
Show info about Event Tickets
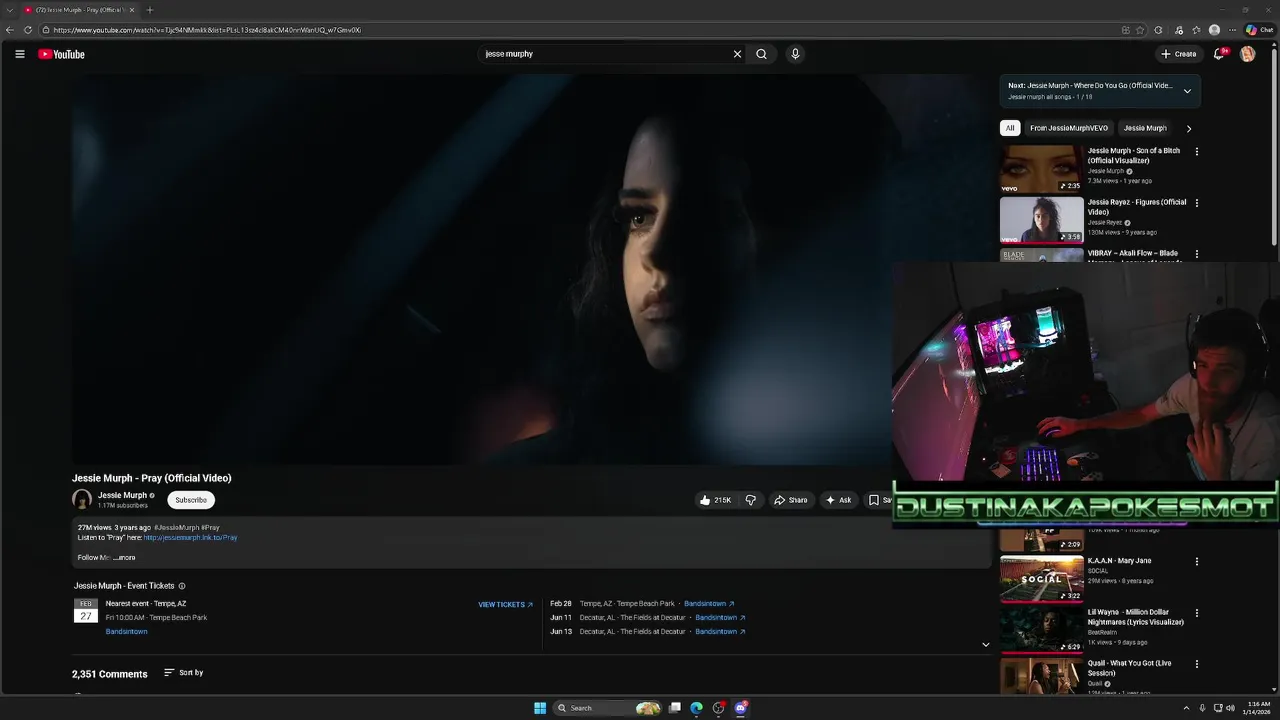(182, 586)
